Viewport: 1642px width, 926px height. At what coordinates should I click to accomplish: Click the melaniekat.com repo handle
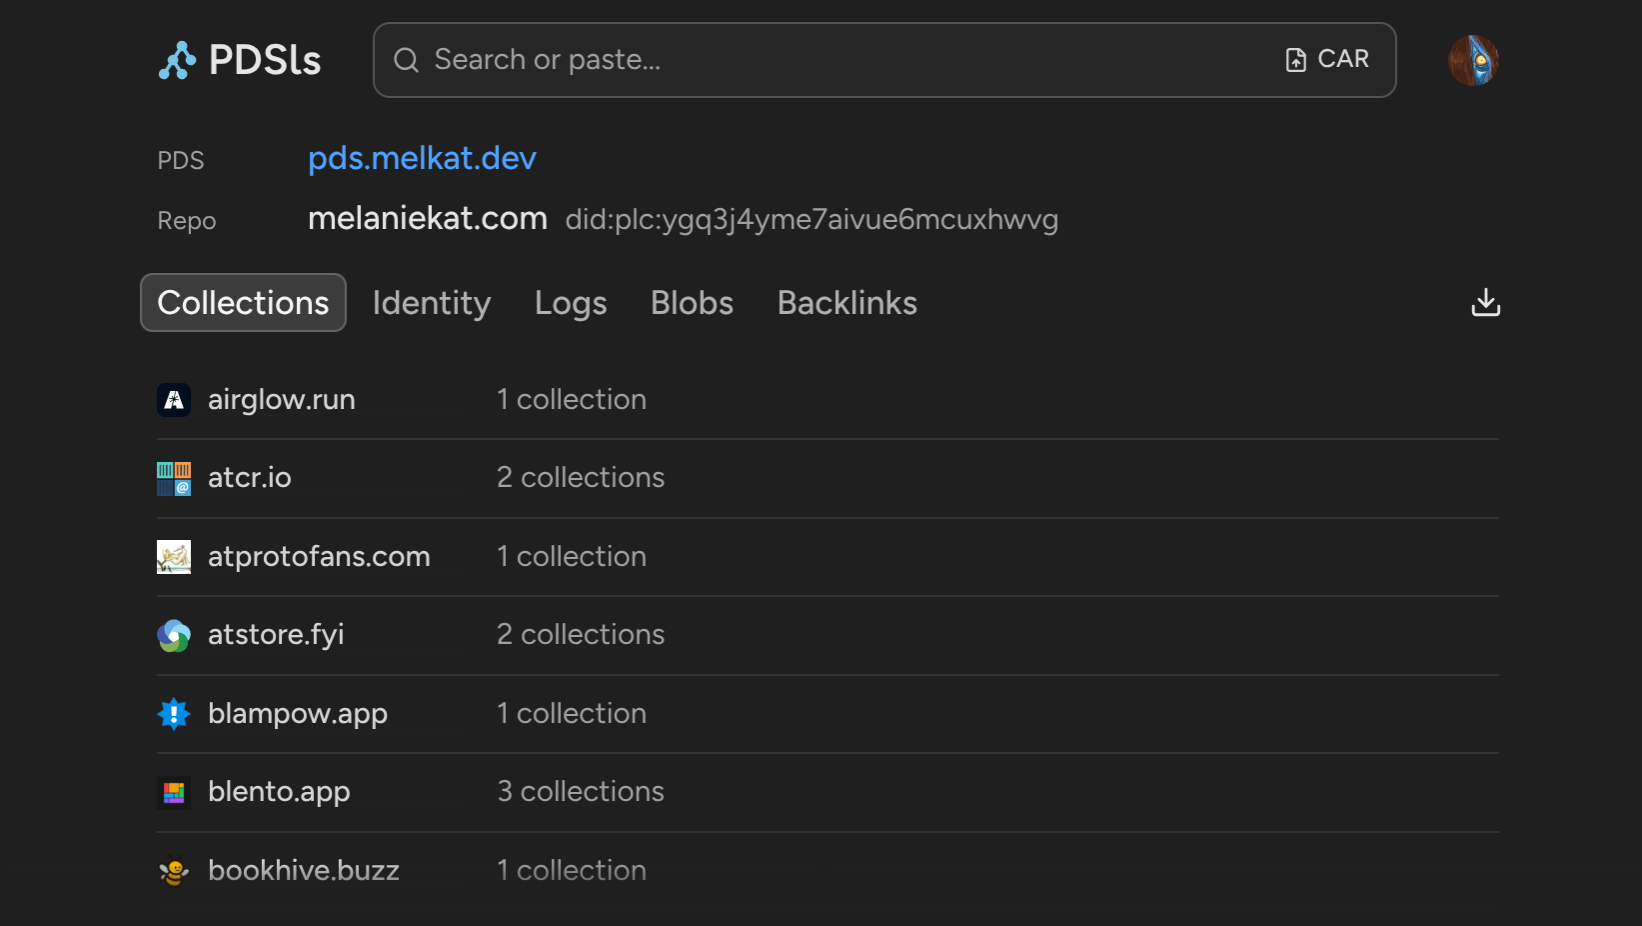click(428, 218)
